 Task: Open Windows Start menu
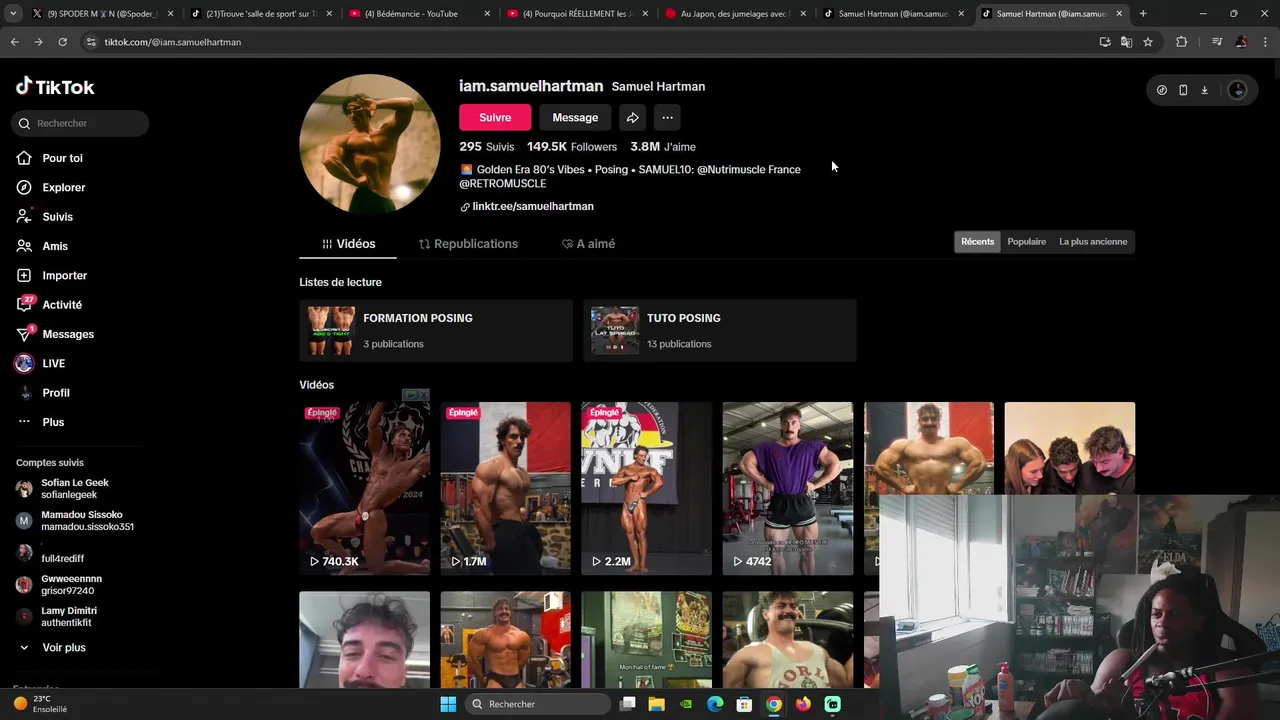[448, 704]
